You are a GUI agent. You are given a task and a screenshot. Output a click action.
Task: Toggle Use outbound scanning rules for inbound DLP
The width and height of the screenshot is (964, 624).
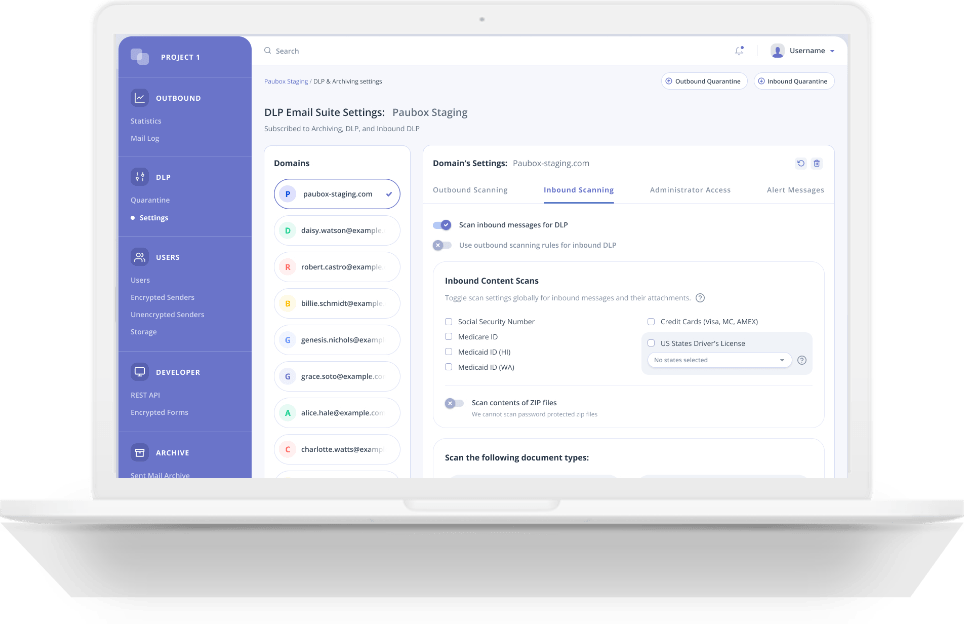pyautogui.click(x=442, y=245)
